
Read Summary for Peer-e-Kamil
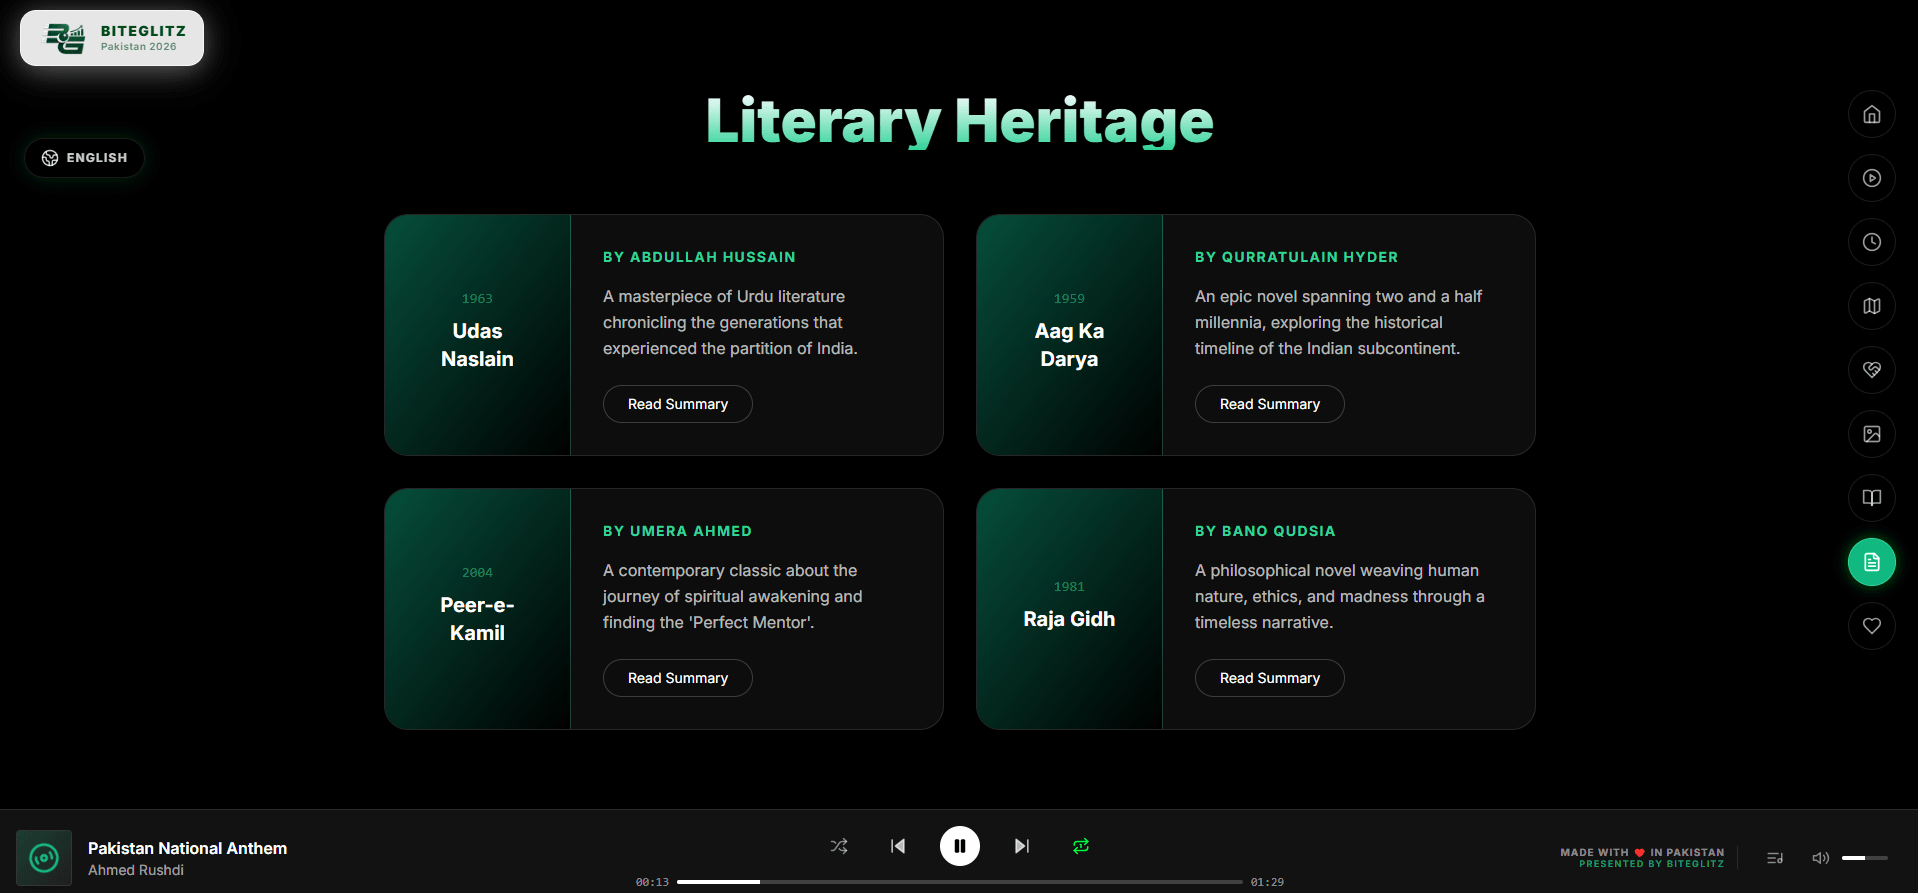point(678,678)
